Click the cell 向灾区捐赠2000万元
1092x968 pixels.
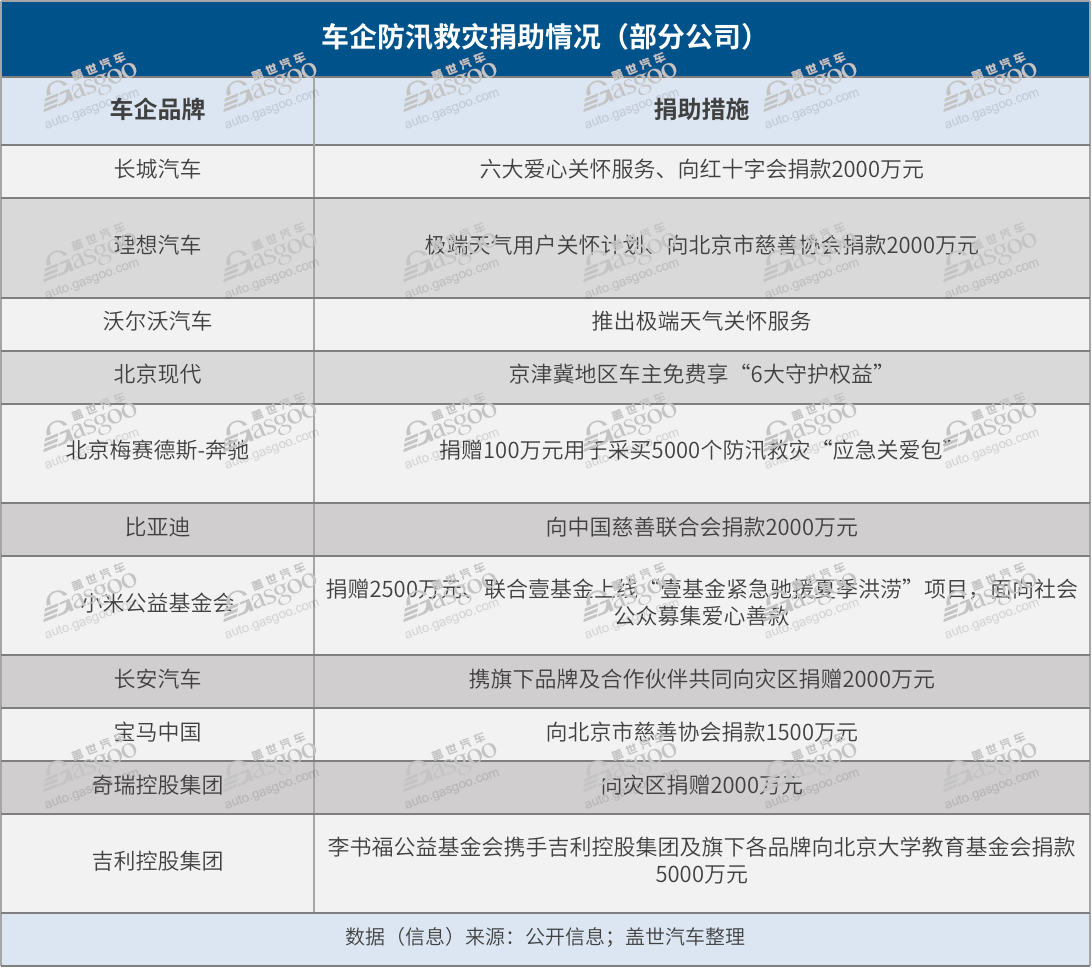[701, 786]
